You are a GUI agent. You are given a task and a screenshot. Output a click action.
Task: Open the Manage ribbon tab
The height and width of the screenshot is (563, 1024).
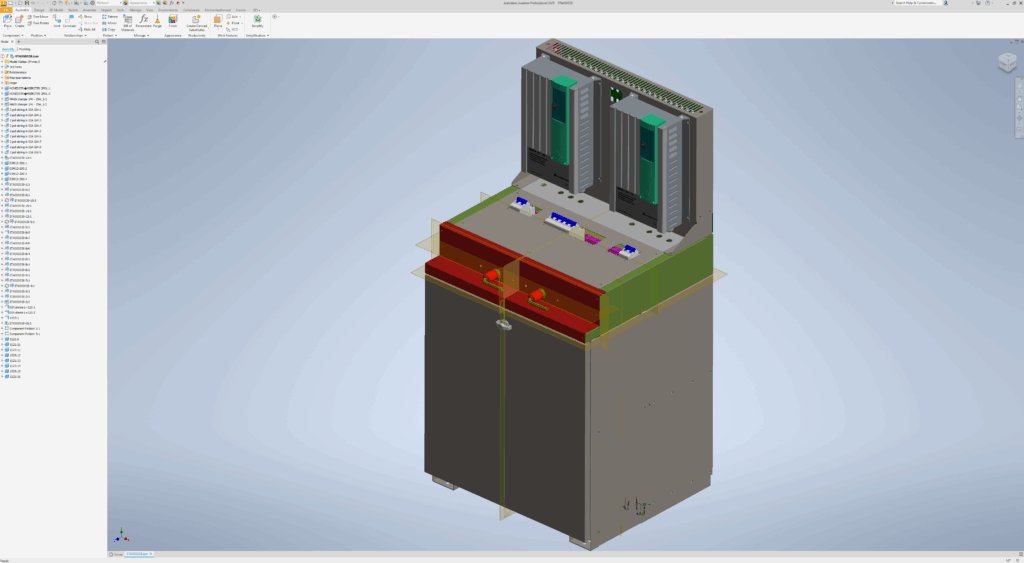click(x=135, y=9)
